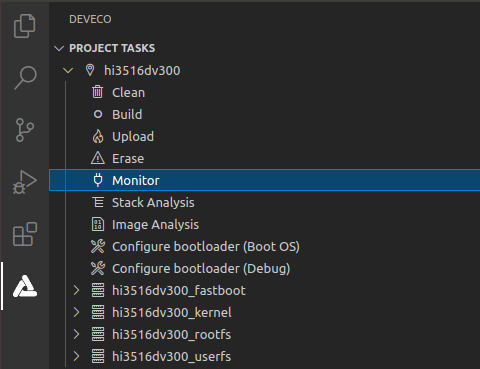Open Run and Debug view

(25, 182)
